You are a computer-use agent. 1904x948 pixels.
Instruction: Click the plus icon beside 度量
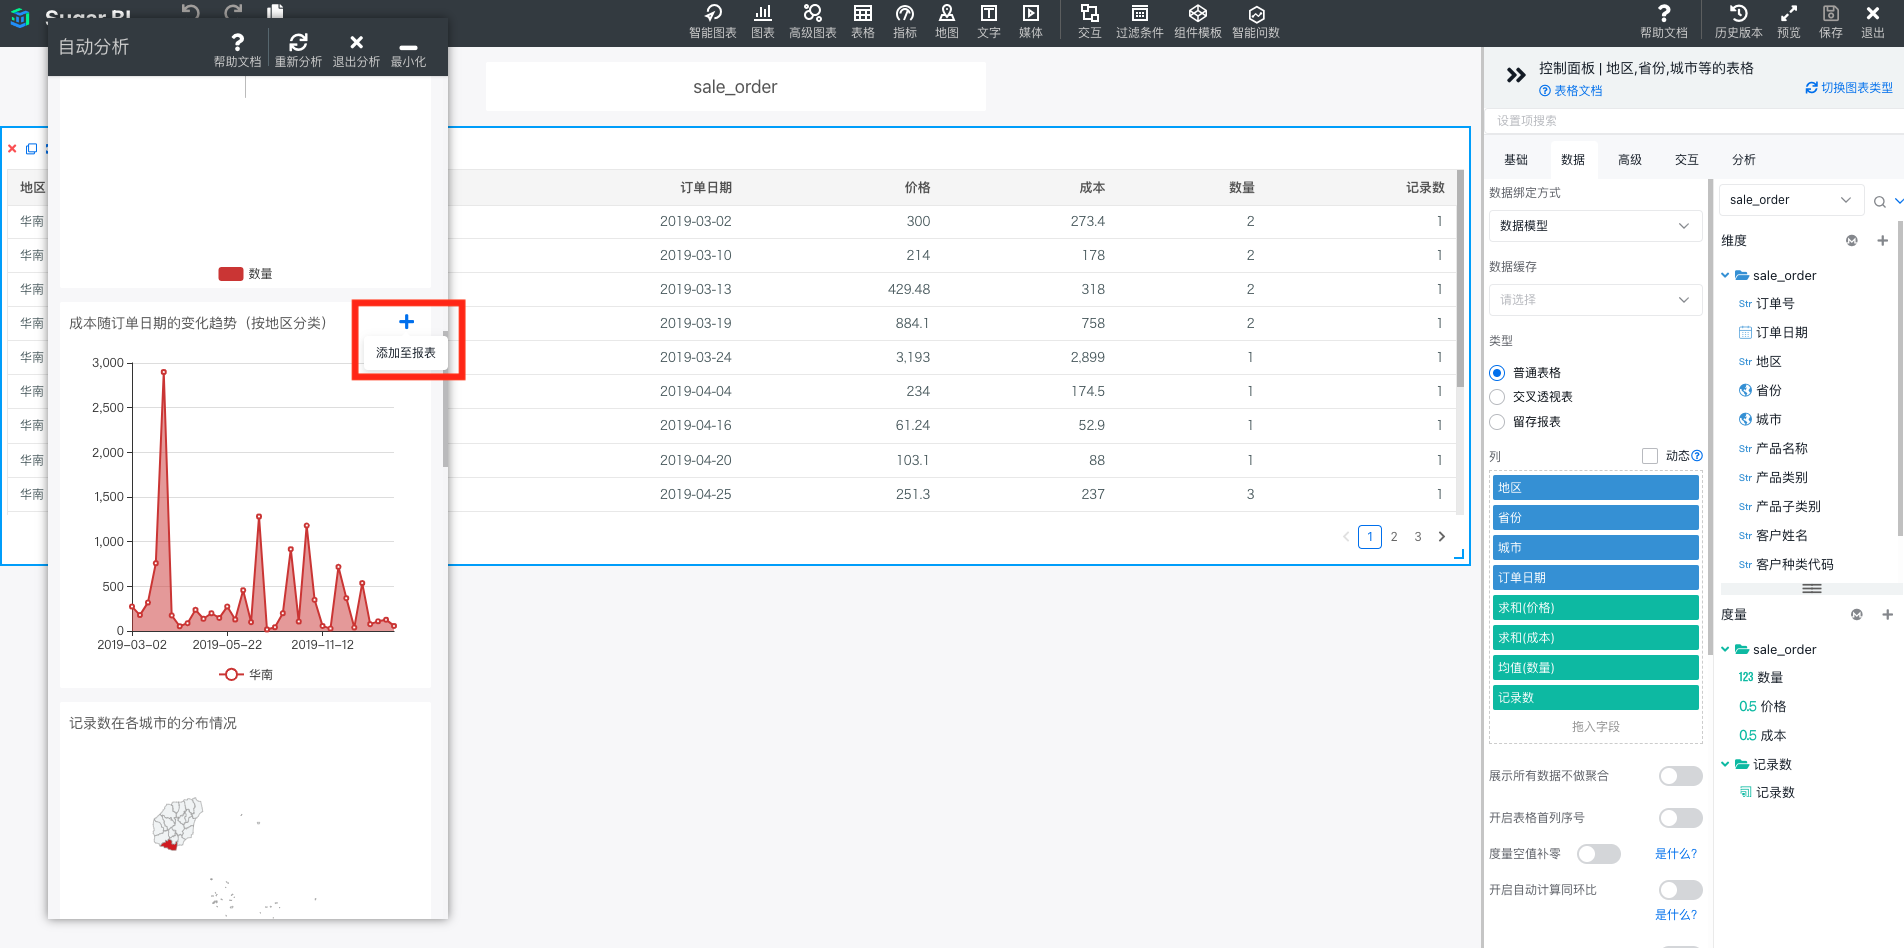click(1887, 615)
